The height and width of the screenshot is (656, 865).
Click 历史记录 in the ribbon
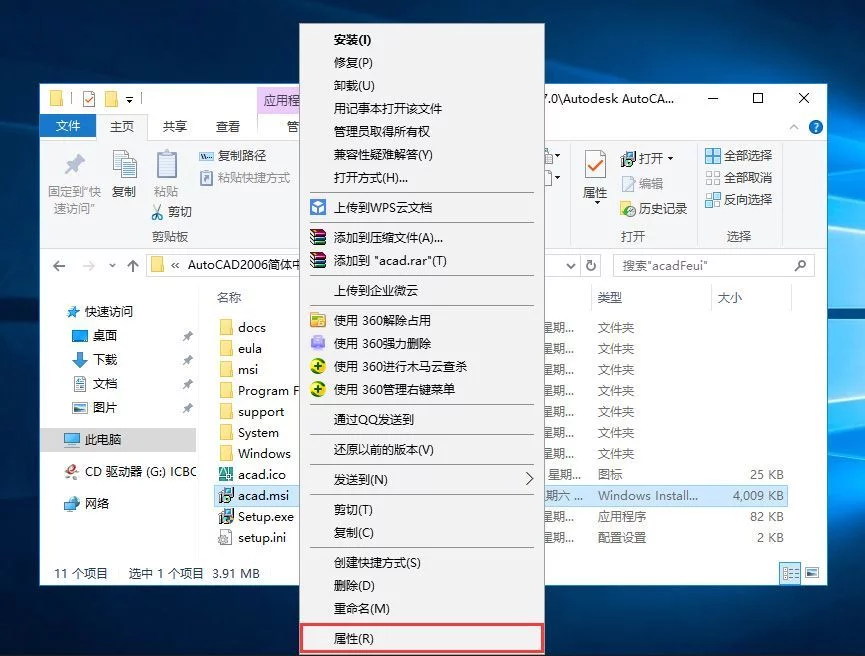click(x=654, y=209)
